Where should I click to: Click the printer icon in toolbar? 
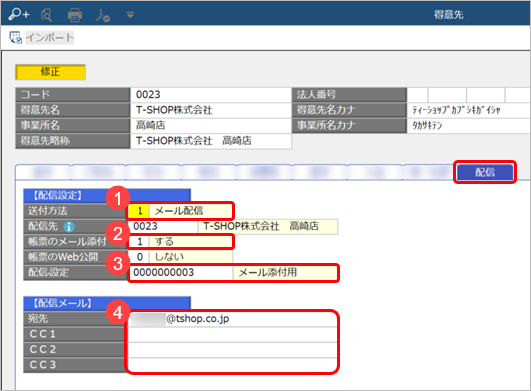tap(75, 15)
